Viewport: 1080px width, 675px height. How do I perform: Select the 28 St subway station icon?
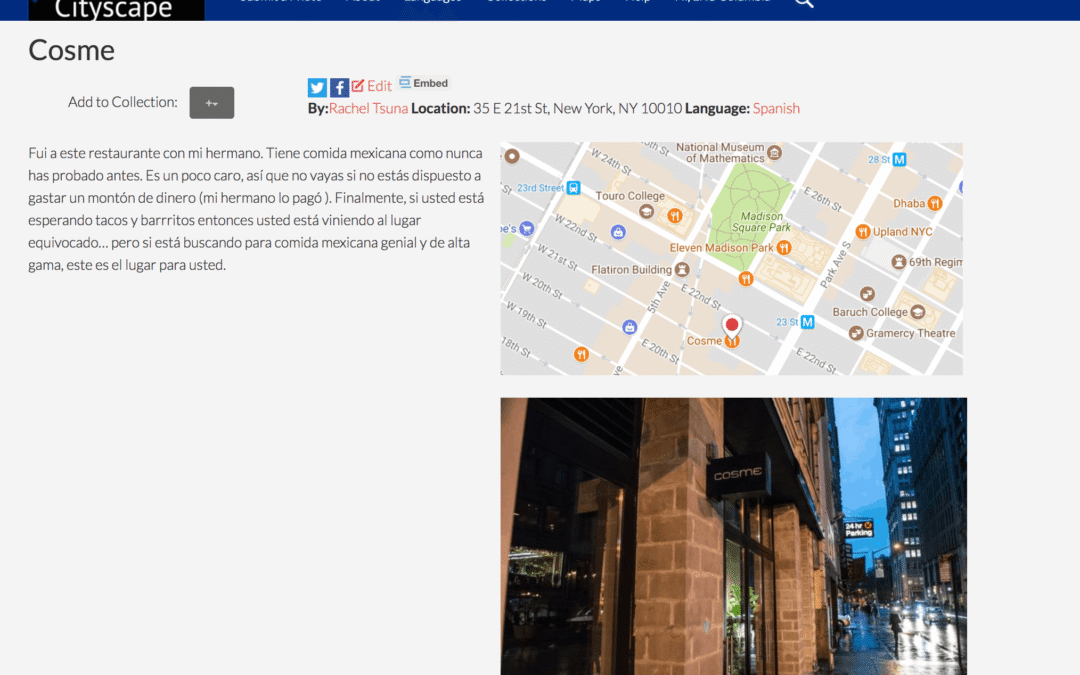[899, 159]
